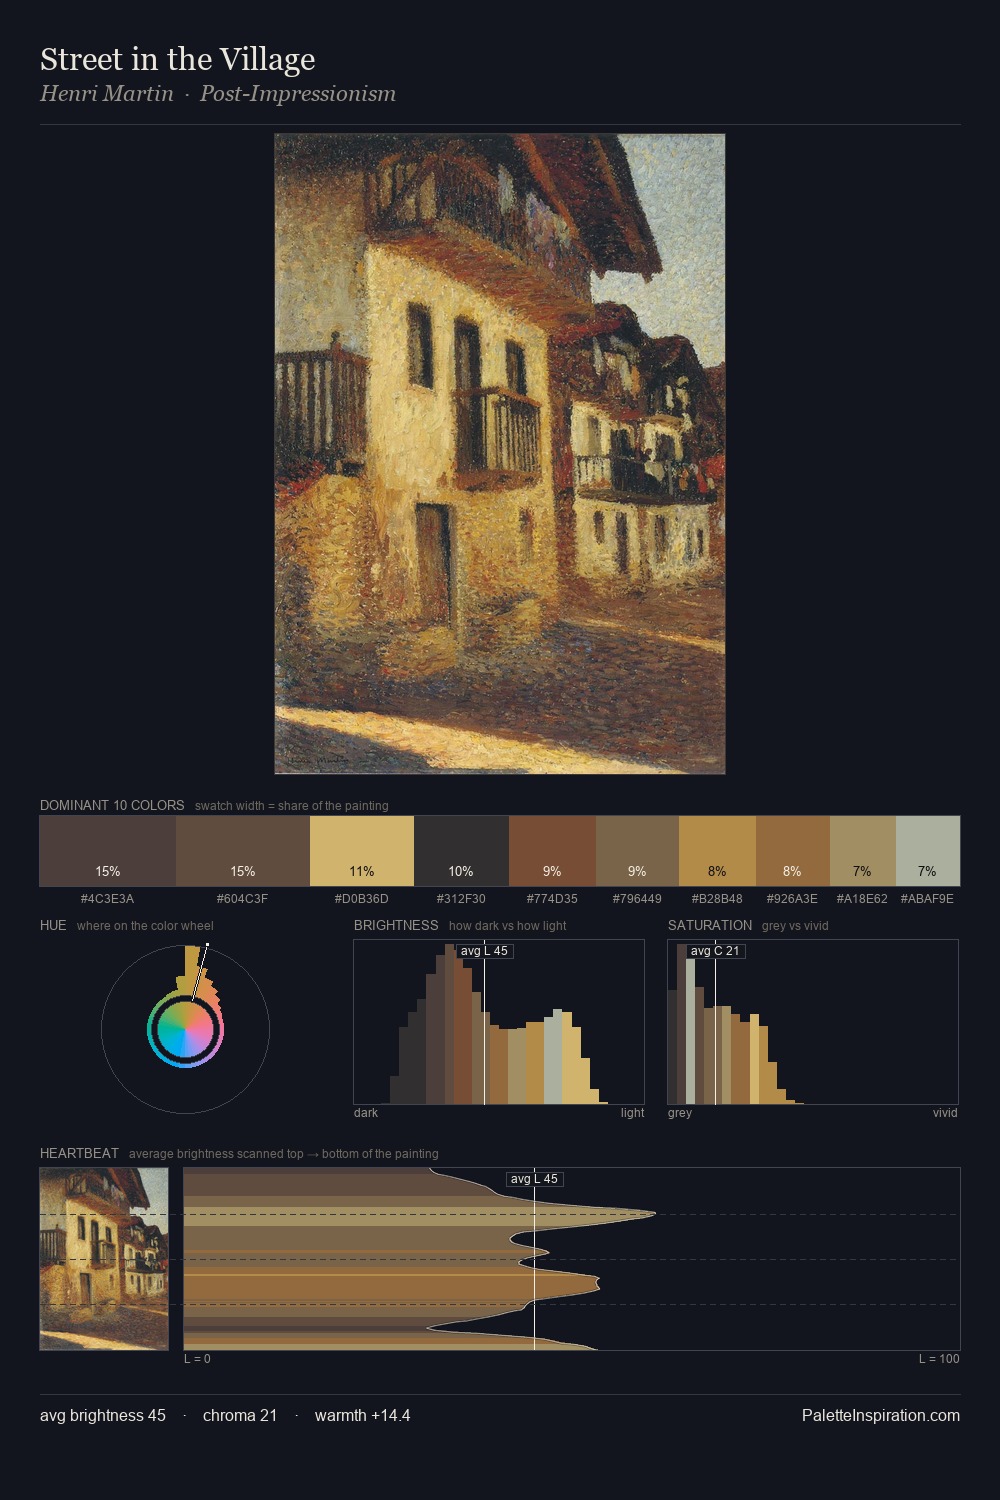This screenshot has height=1500, width=1000.
Task: Click the '#312F30' hex code text
Action: coord(461,899)
